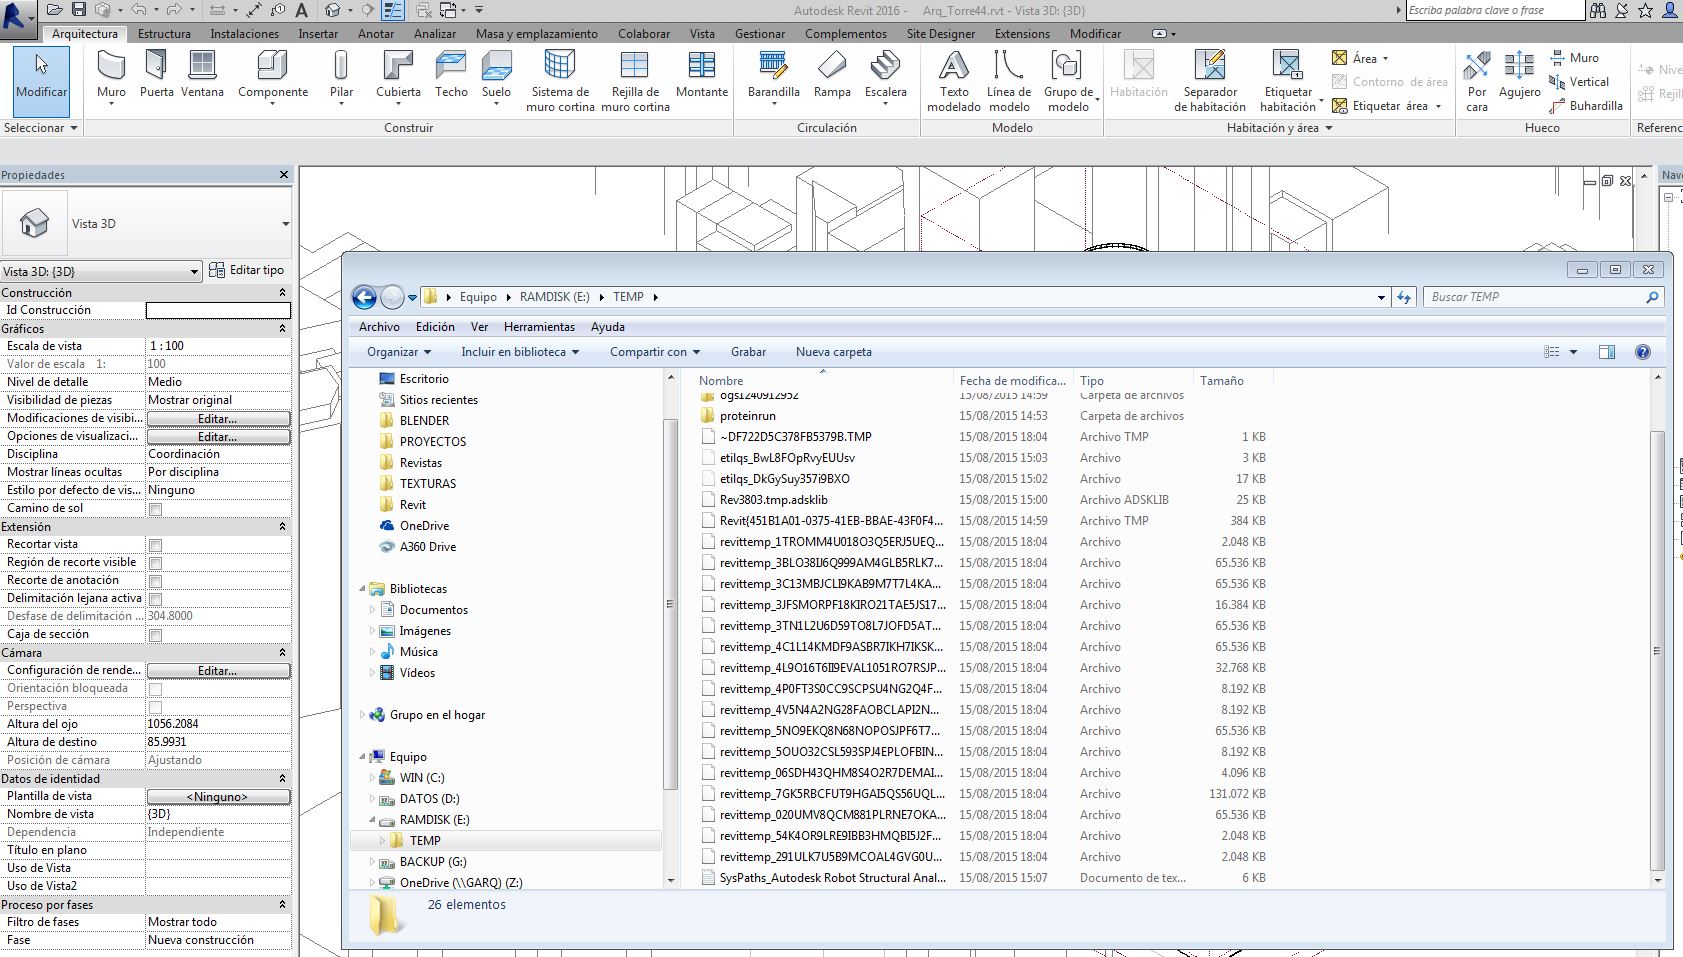Enable the Recortar vista checkbox
1683x957 pixels.
tap(155, 543)
